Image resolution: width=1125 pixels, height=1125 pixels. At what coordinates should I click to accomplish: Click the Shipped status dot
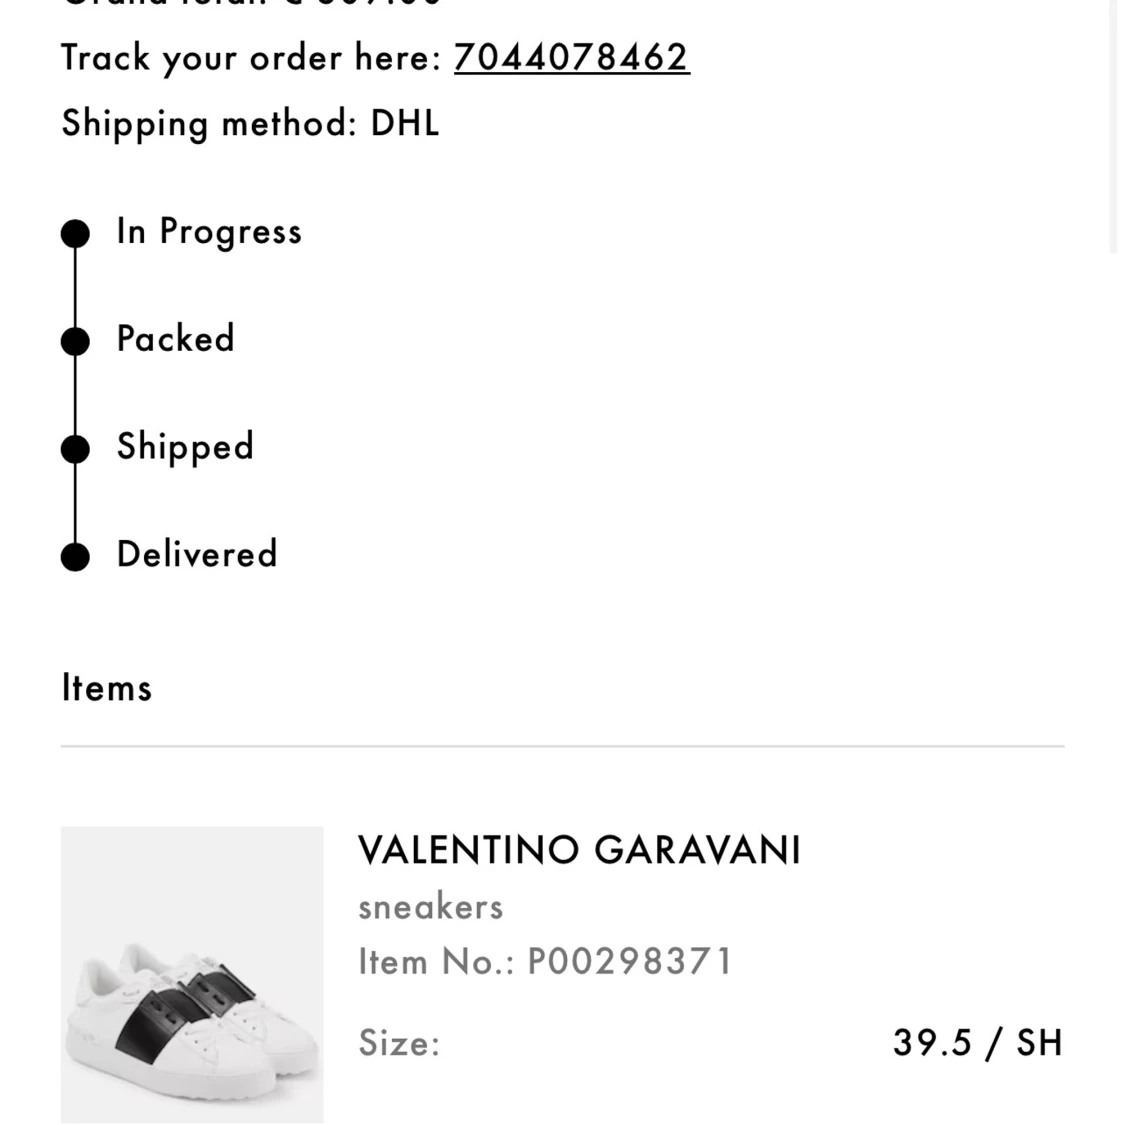[x=75, y=449]
